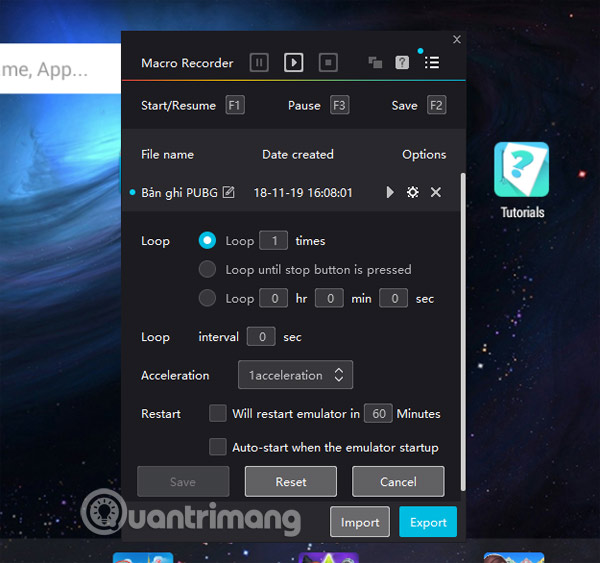Click the greyed-out Save button
The image size is (600, 563).
[183, 481]
